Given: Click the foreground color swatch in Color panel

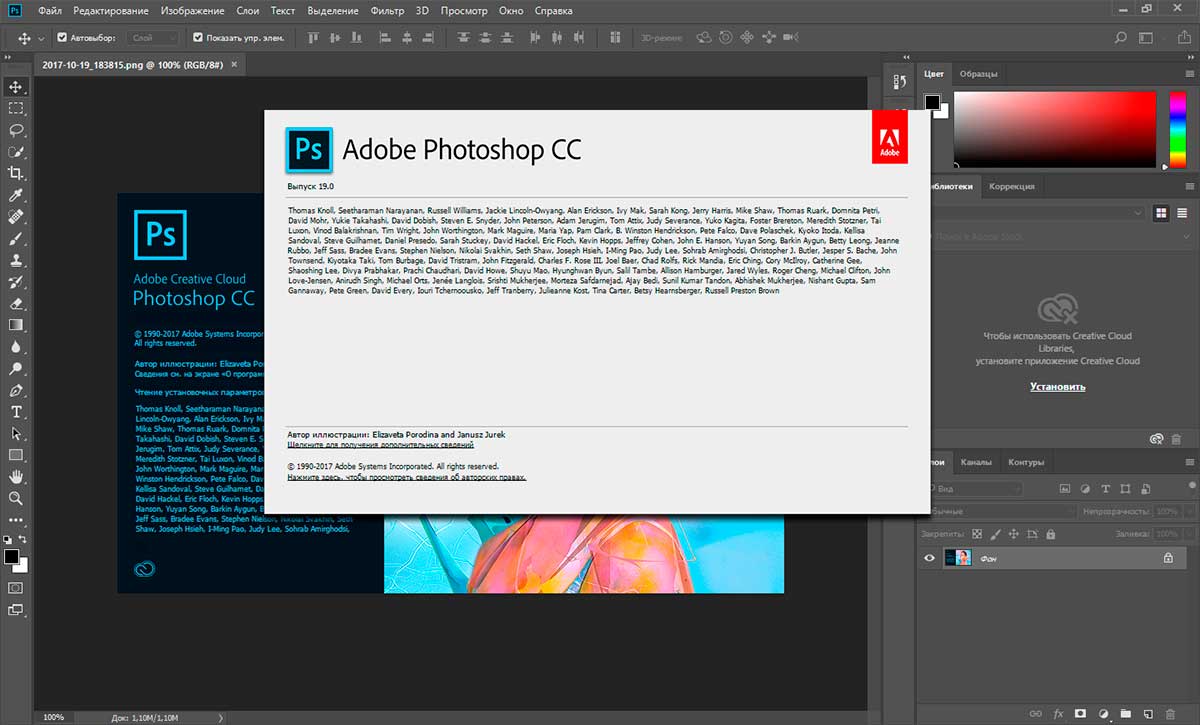Looking at the screenshot, I should coord(932,102).
